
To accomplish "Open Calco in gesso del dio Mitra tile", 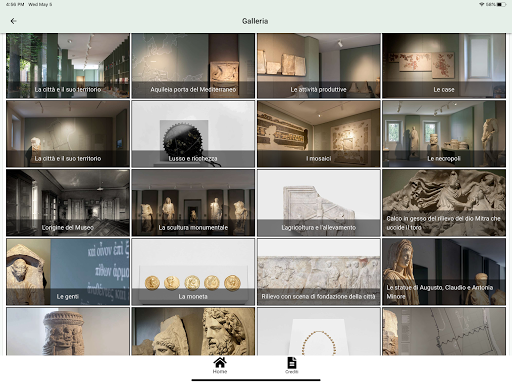I will (444, 203).
